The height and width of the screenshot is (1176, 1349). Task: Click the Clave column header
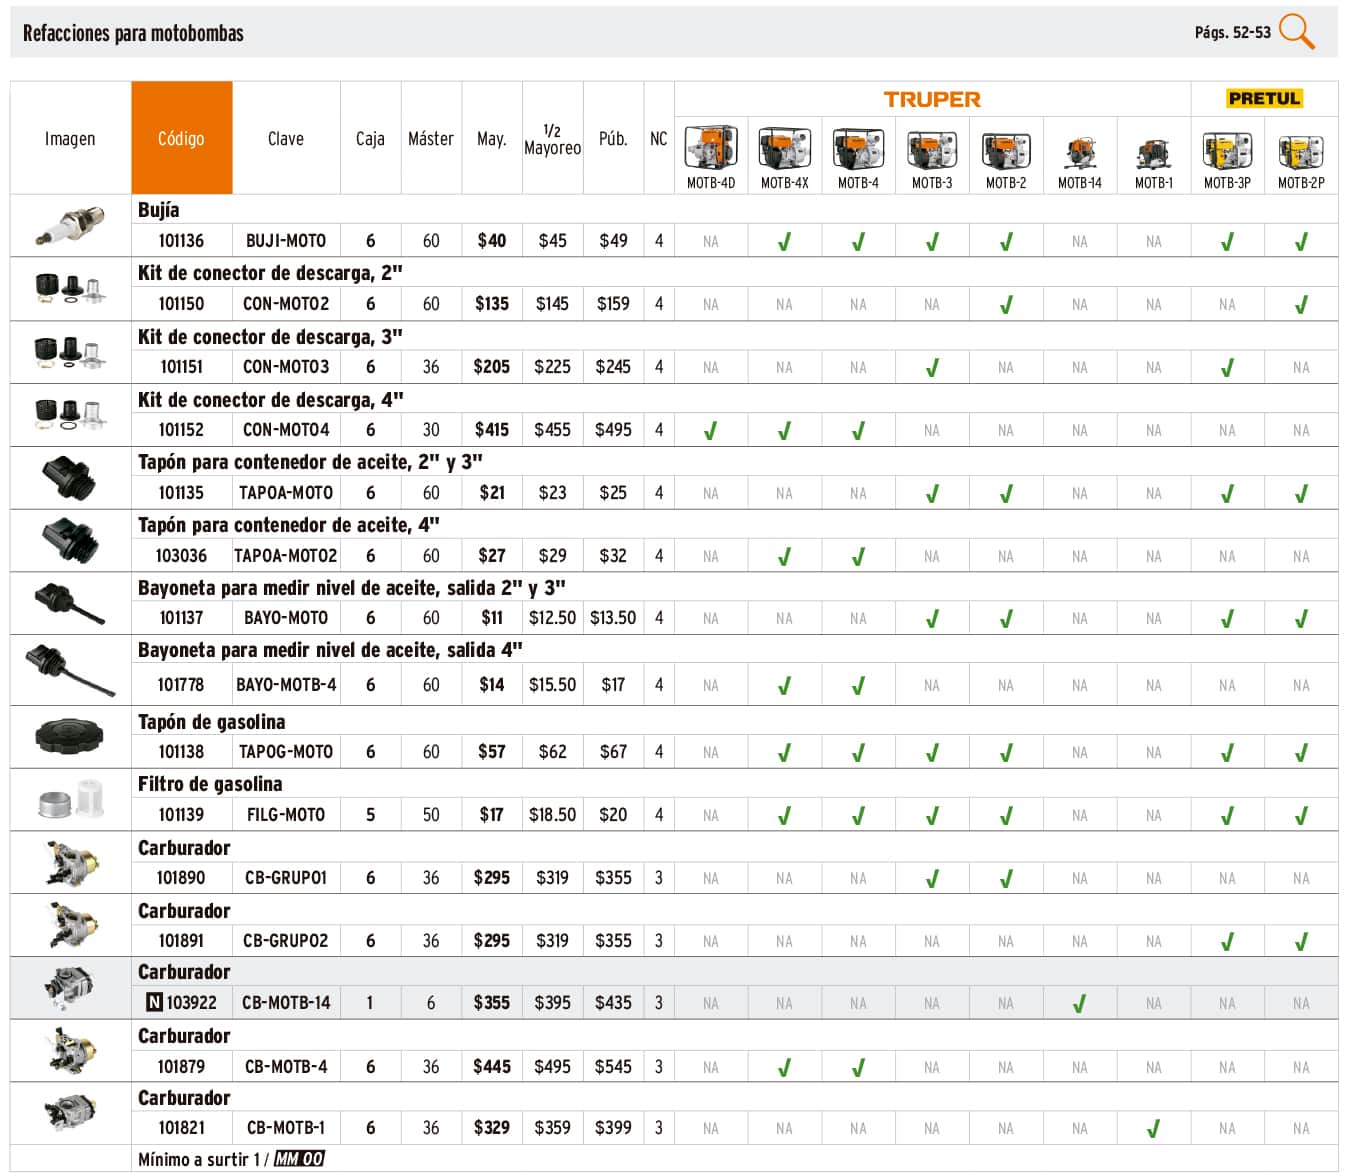[286, 138]
